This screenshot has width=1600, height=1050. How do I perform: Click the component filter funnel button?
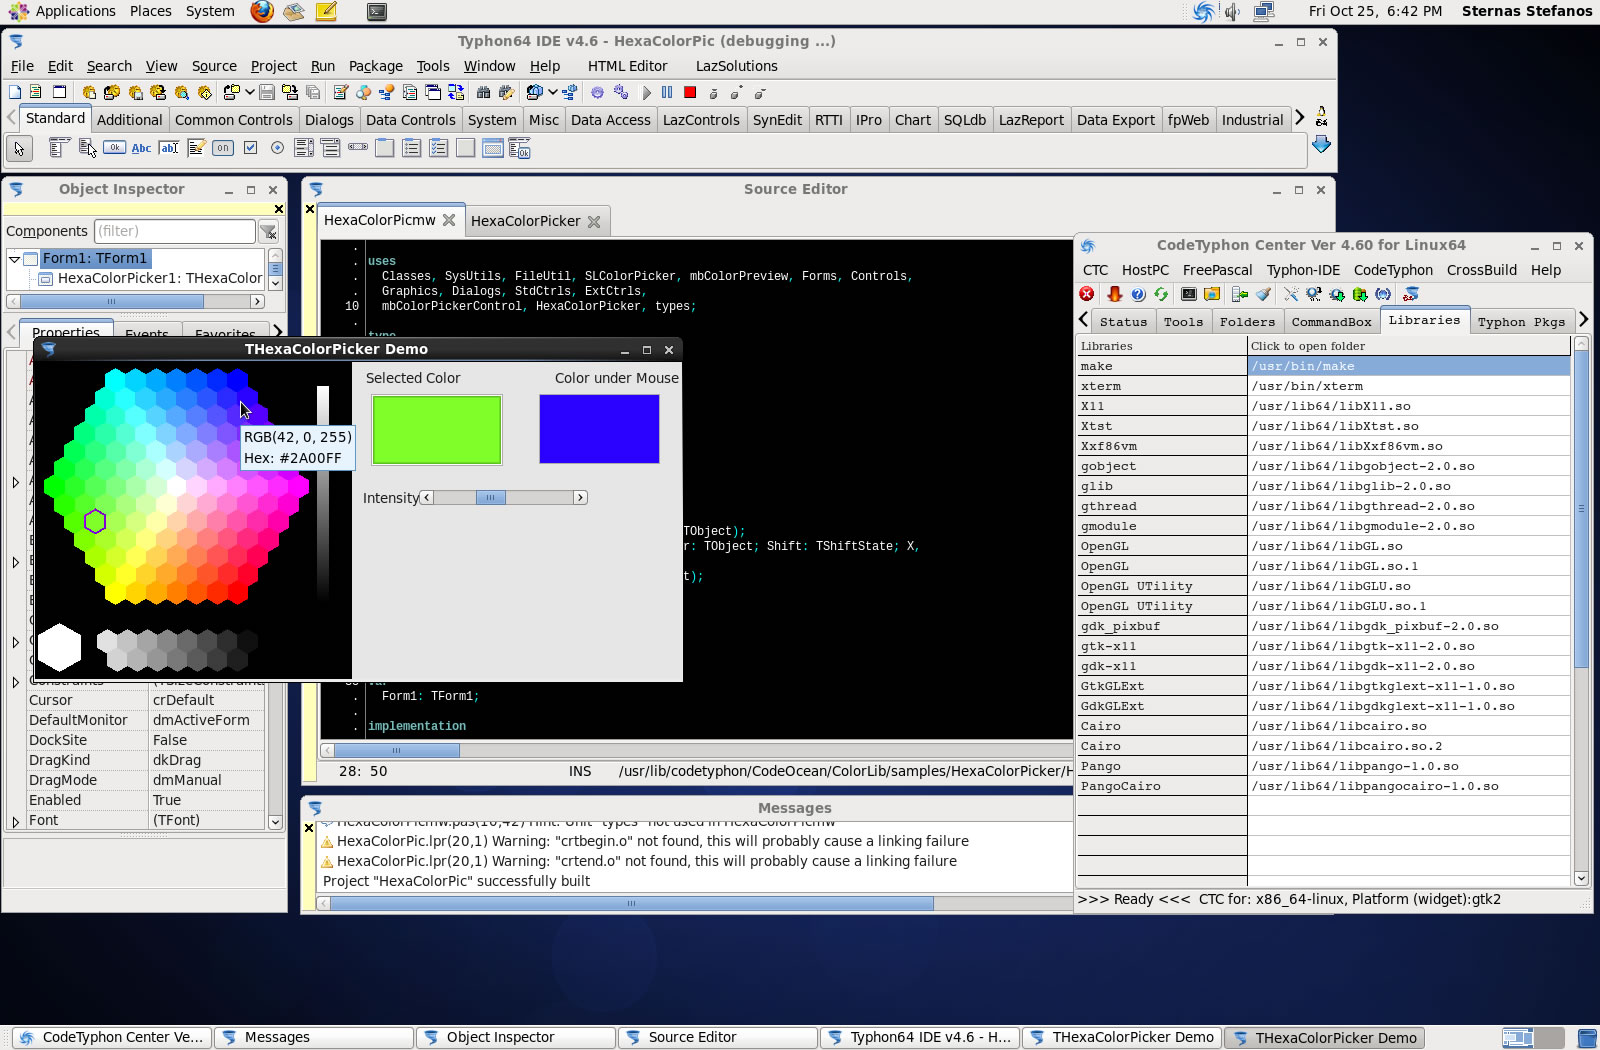[x=268, y=231]
